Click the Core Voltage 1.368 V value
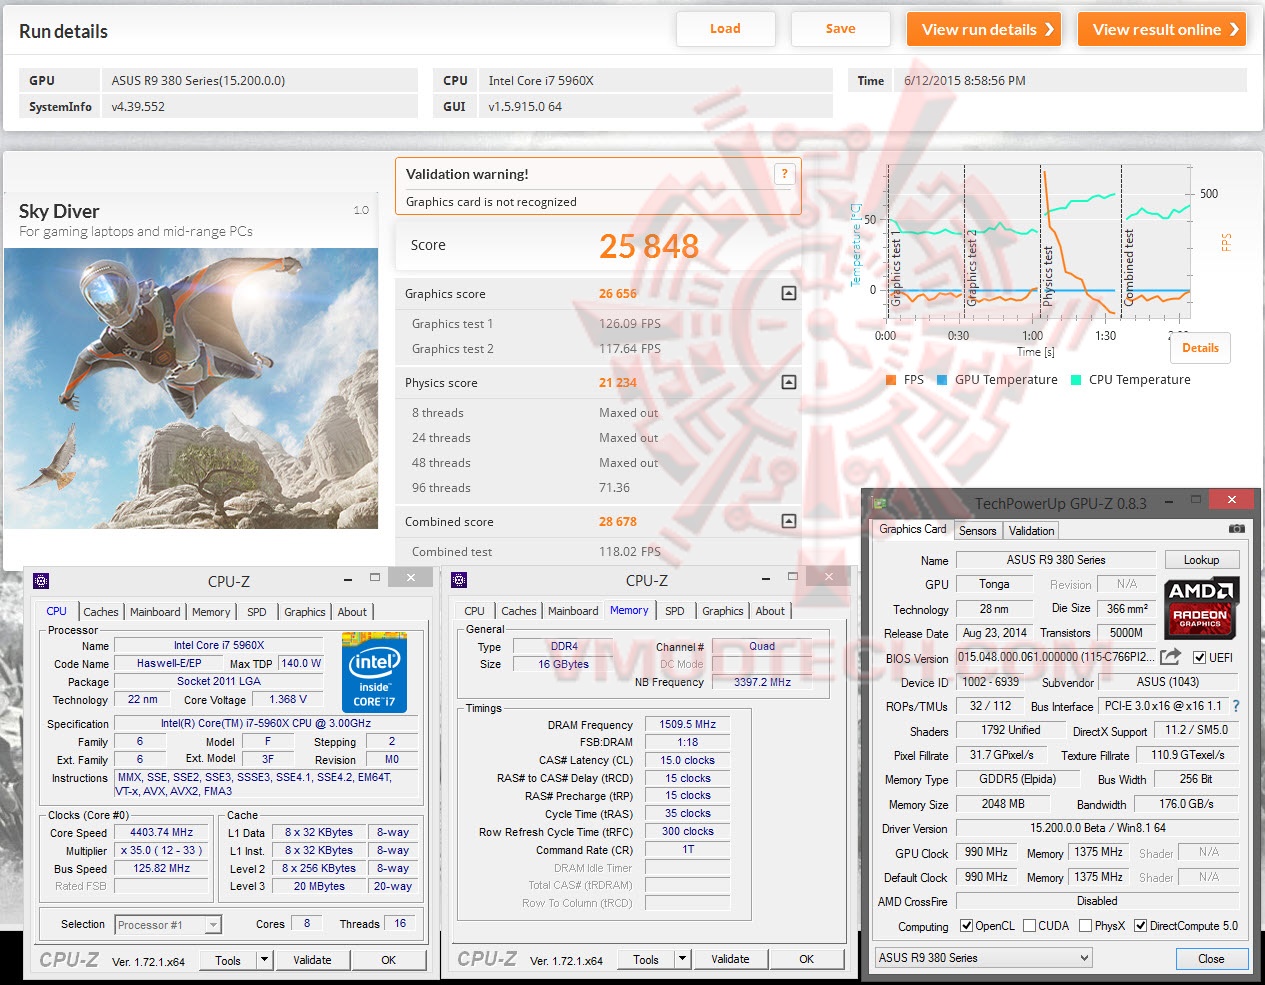1265x985 pixels. (287, 699)
